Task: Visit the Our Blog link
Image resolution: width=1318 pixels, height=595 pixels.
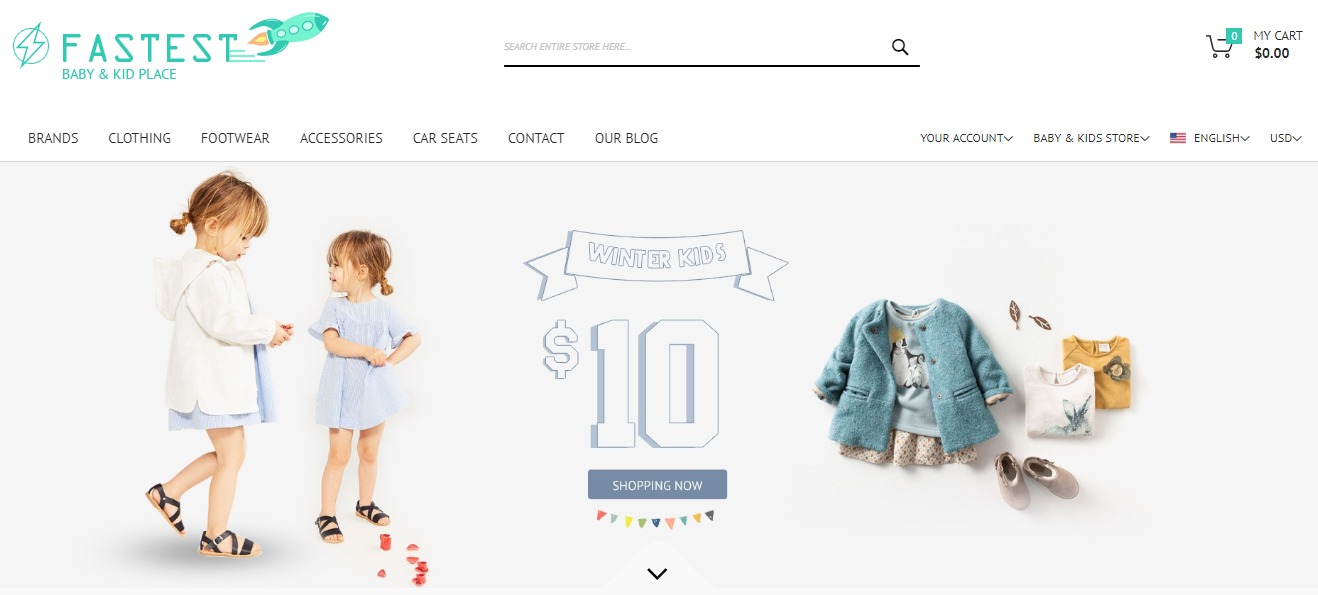Action: pos(626,138)
